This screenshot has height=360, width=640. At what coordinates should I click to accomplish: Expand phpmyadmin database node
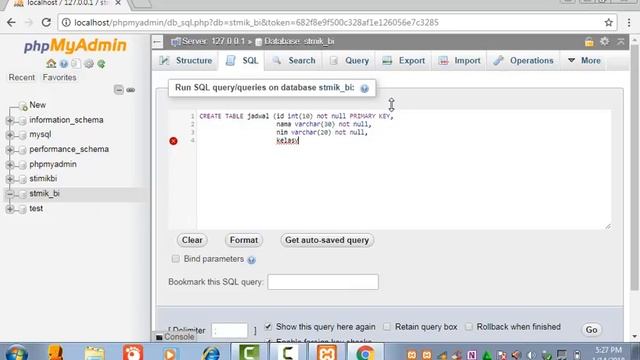pyautogui.click(x=10, y=164)
